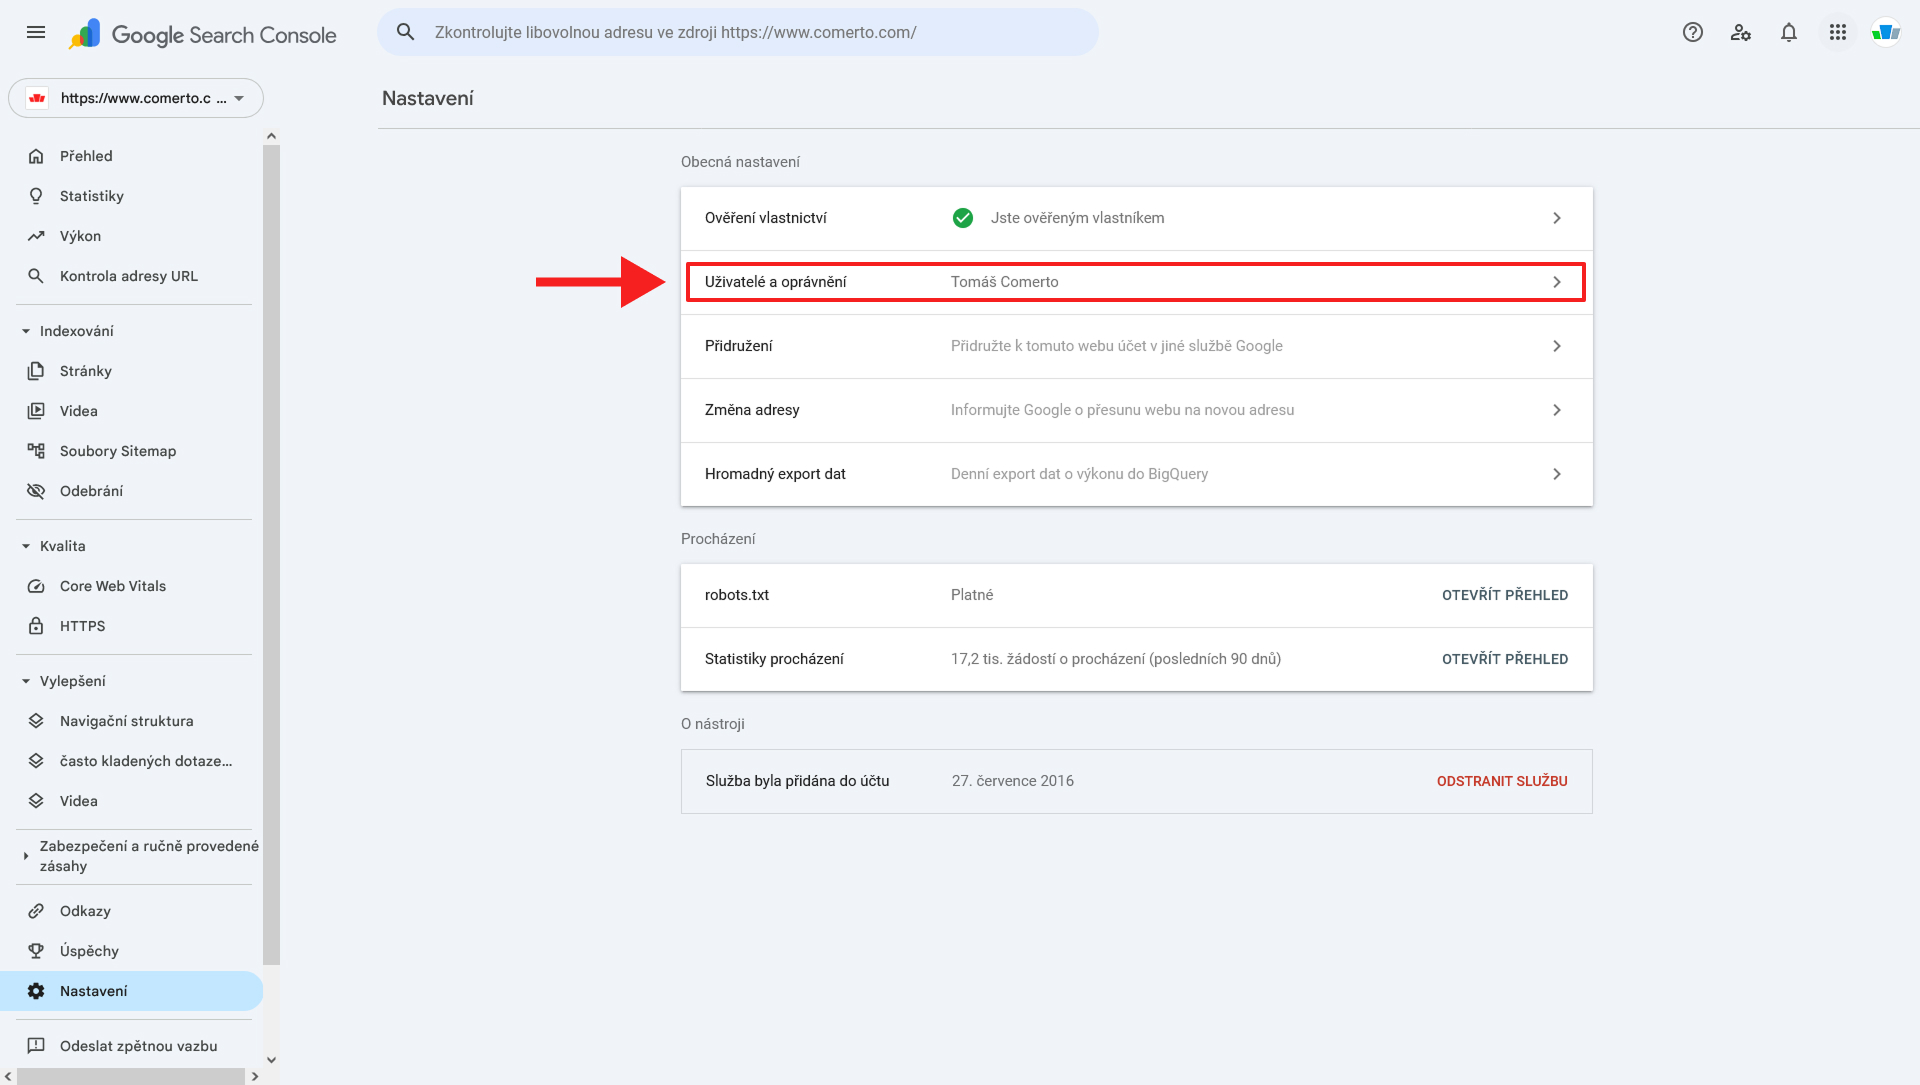The image size is (1920, 1085).
Task: Open Uživatelé a oprávnění settings row
Action: [x=1135, y=282]
